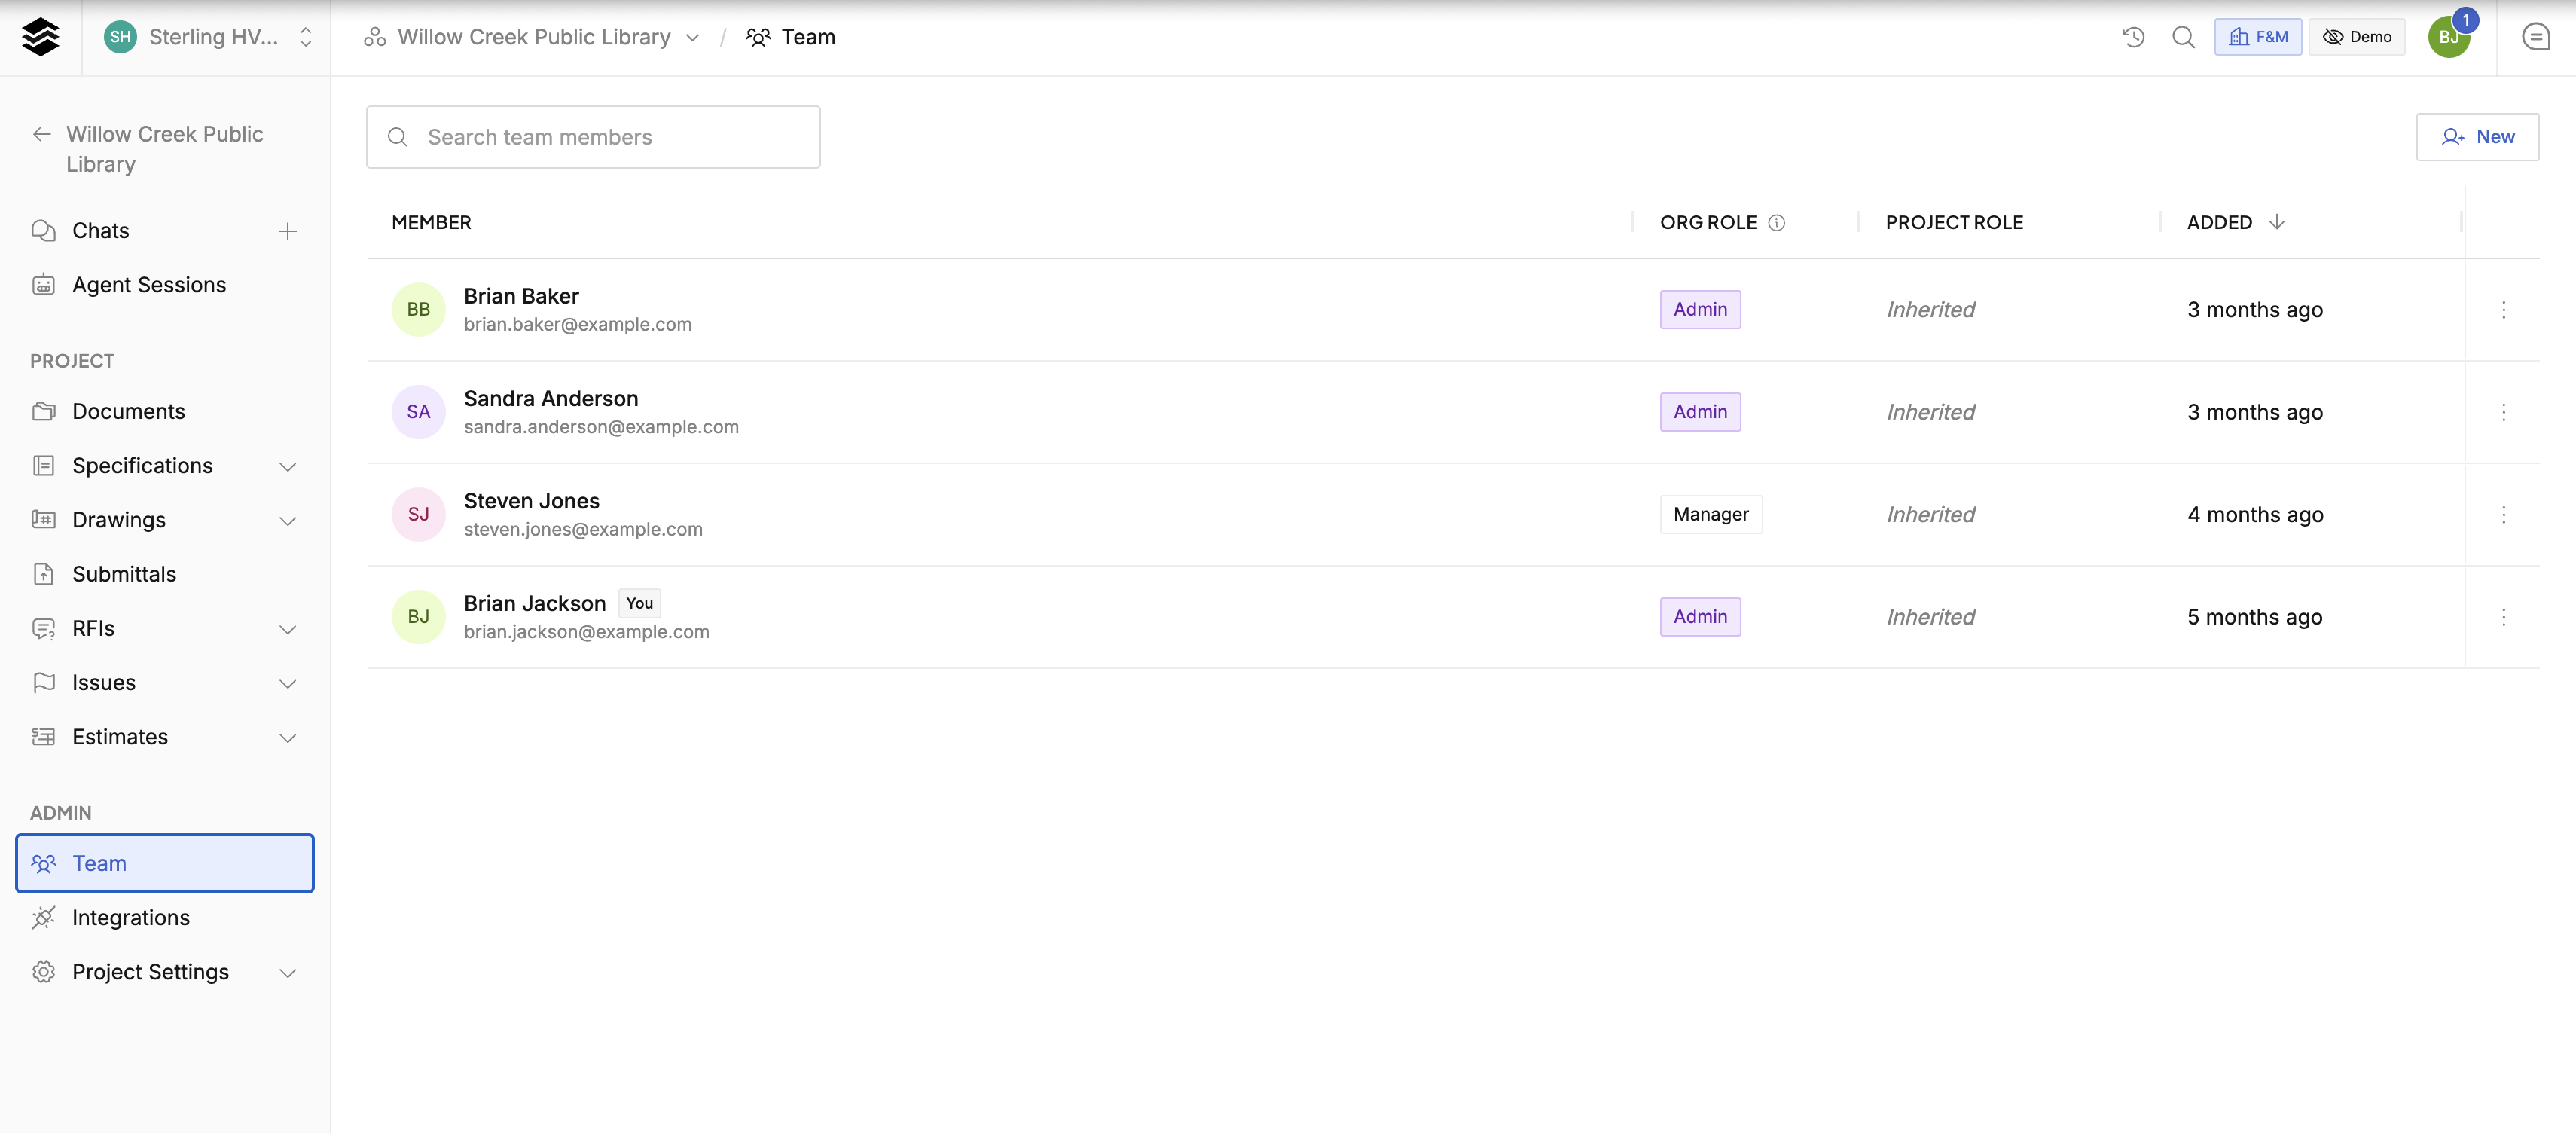This screenshot has width=2576, height=1133.
Task: Select Team in the Admin section
Action: pyautogui.click(x=165, y=863)
